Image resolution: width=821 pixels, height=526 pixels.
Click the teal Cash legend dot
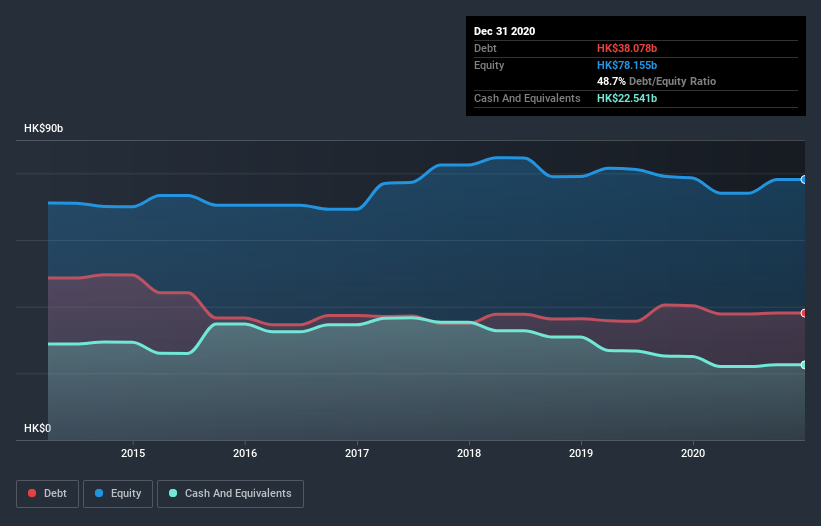coord(173,493)
